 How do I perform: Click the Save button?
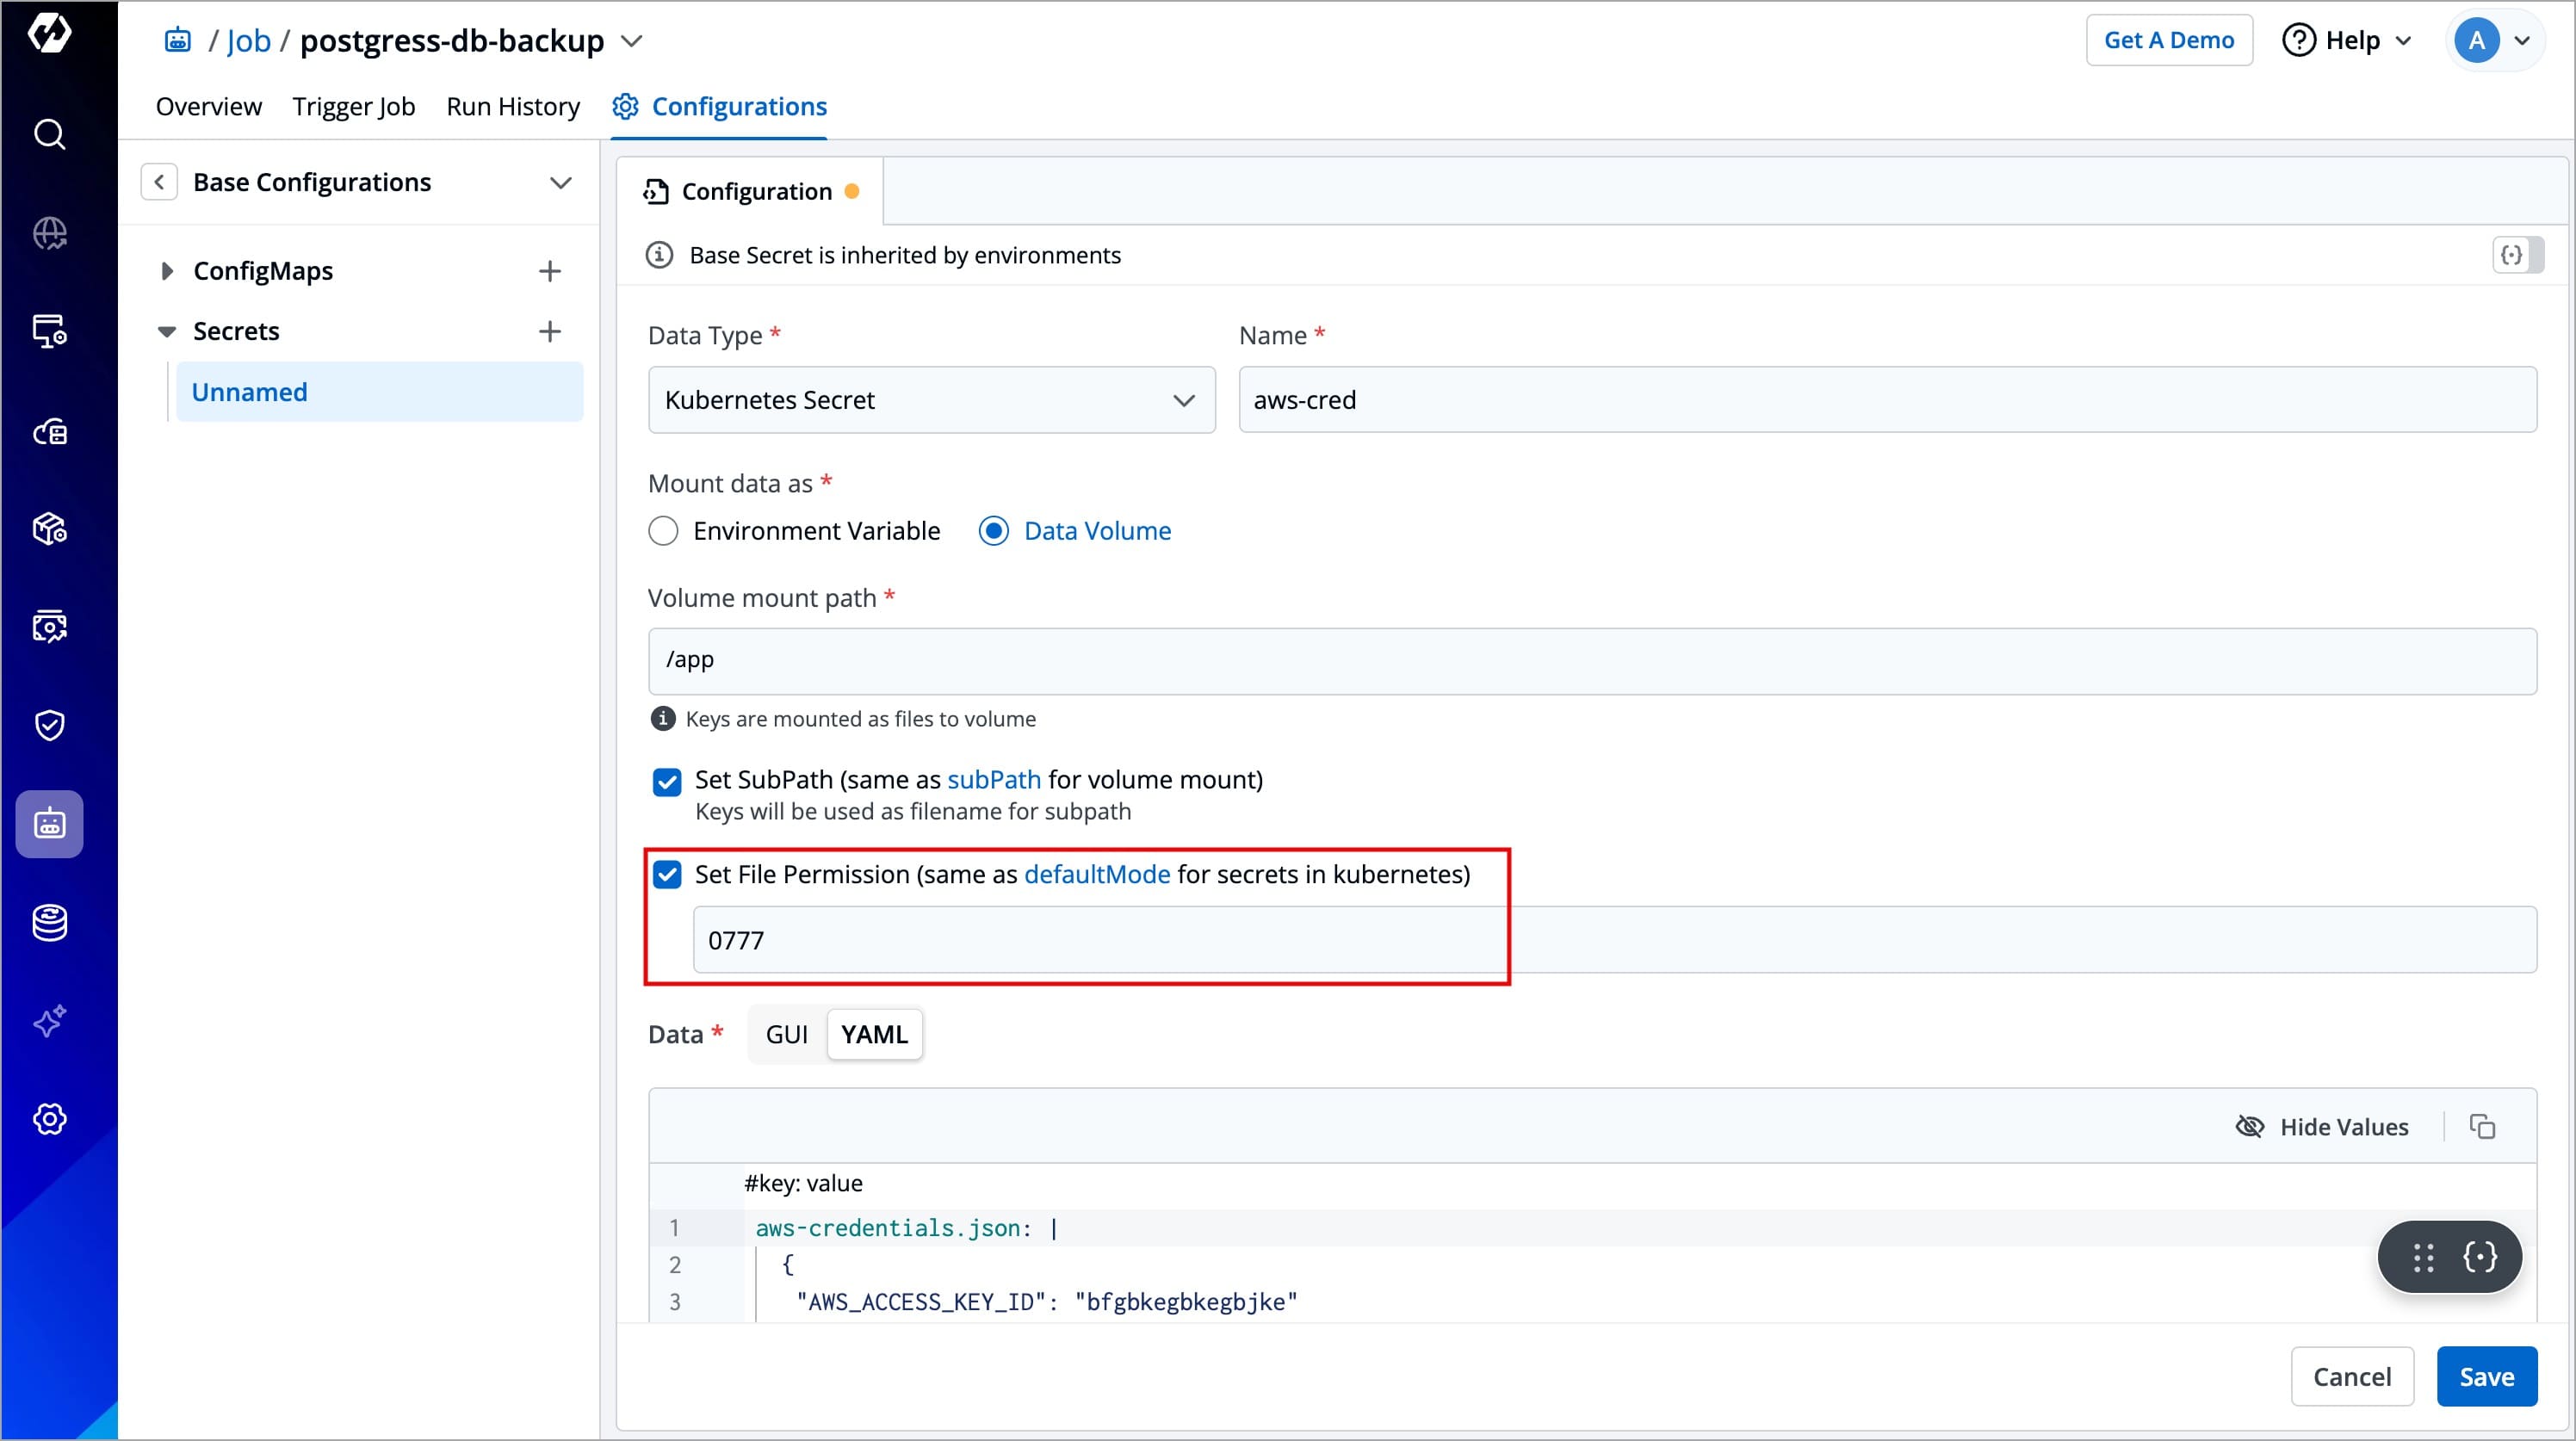2485,1377
